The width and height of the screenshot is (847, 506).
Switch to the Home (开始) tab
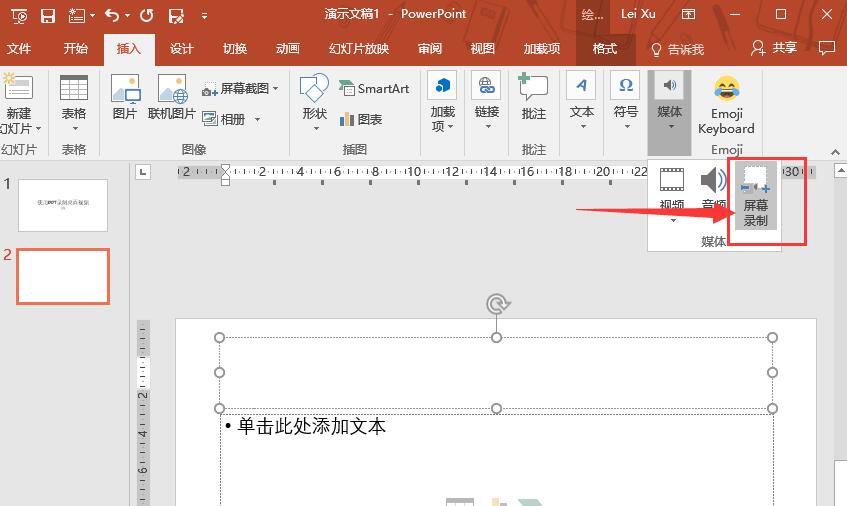tap(75, 49)
